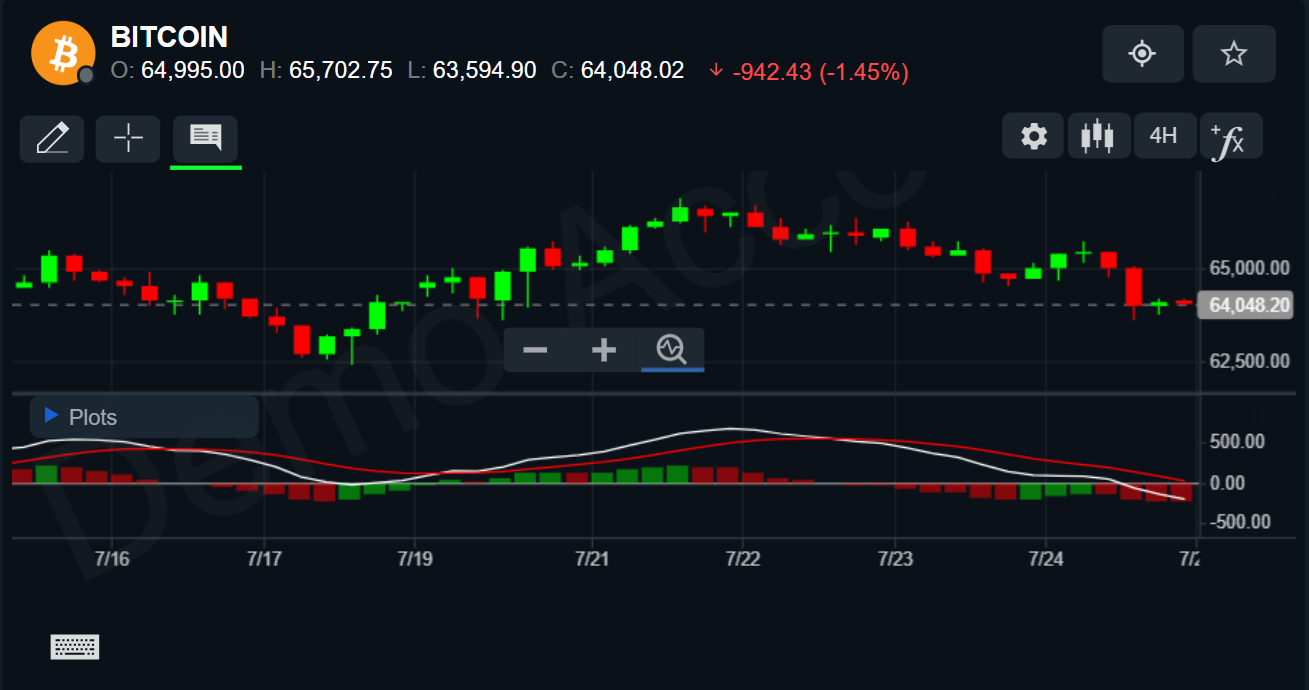Screen dimensions: 1309x690
Task: Add Bitcoin to favorites star
Action: tap(1234, 54)
